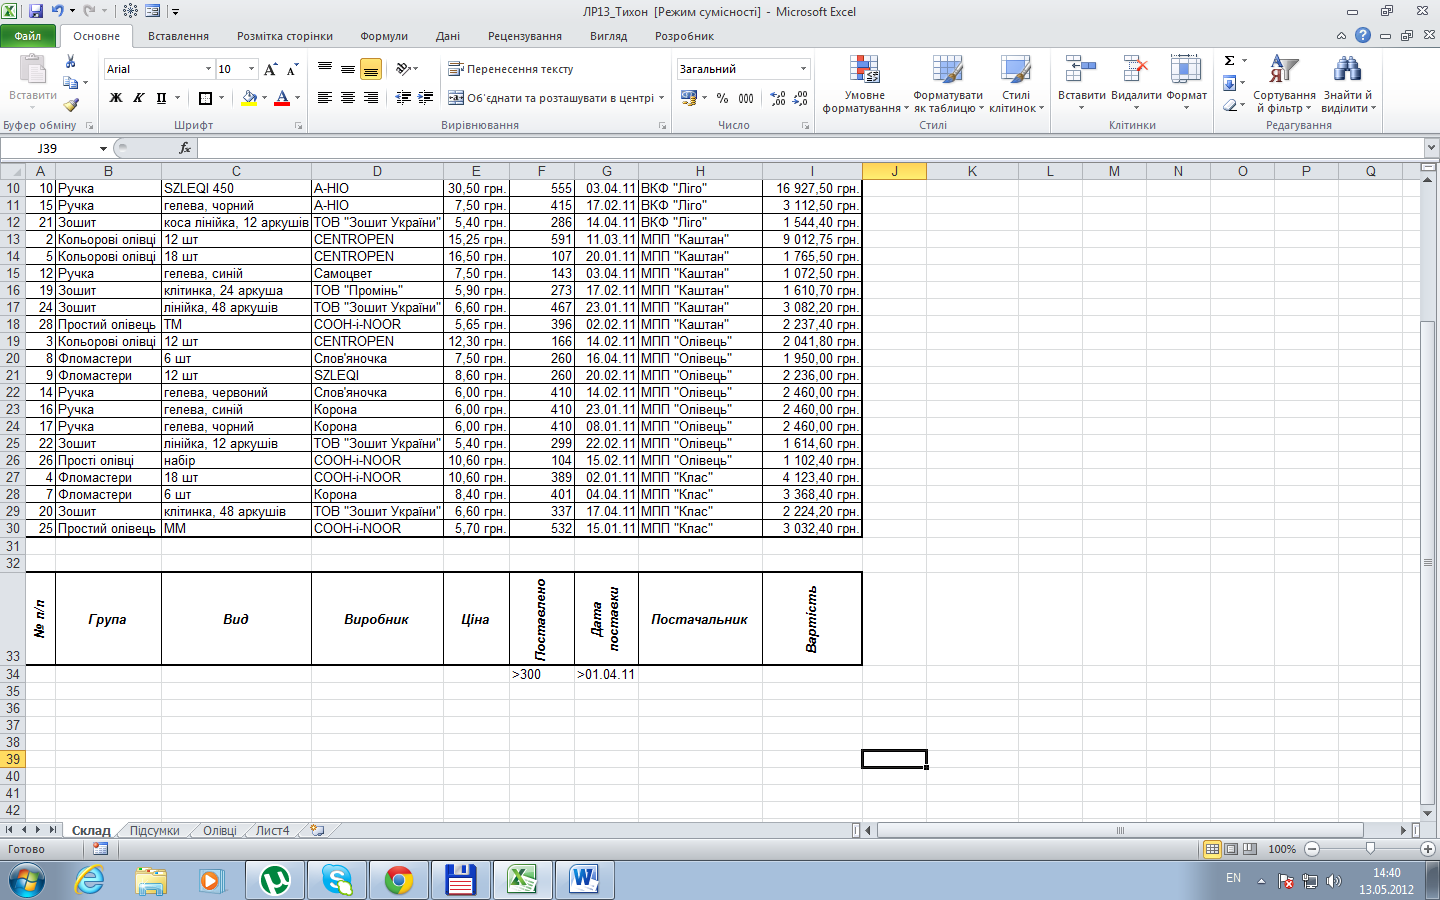1440x900 pixels.
Task: Click the Decrease Decimal icon
Action: pyautogui.click(x=800, y=98)
